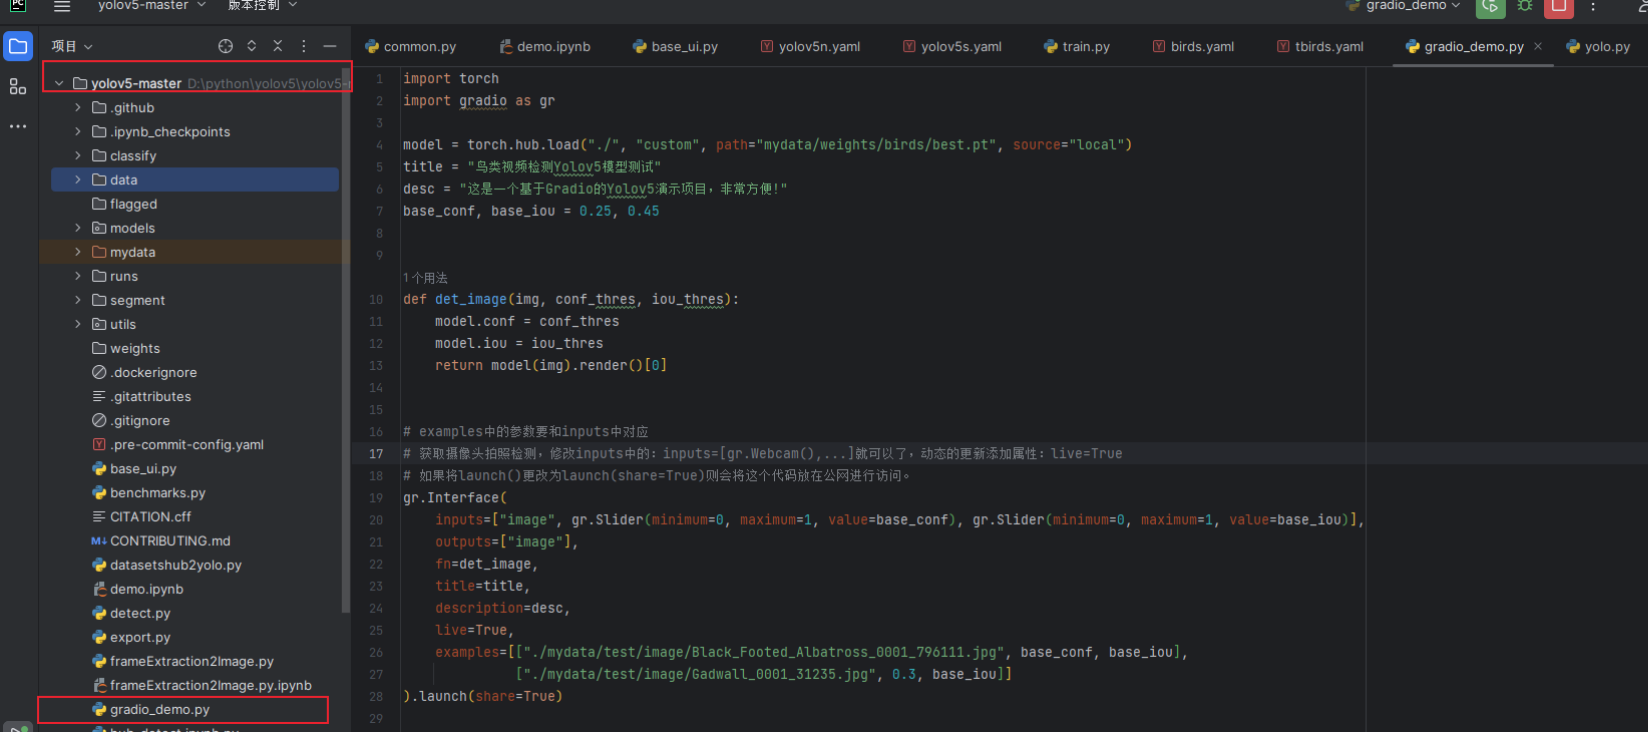Switch to the demo.ipynb tab
Image resolution: width=1648 pixels, height=732 pixels.
pos(545,46)
